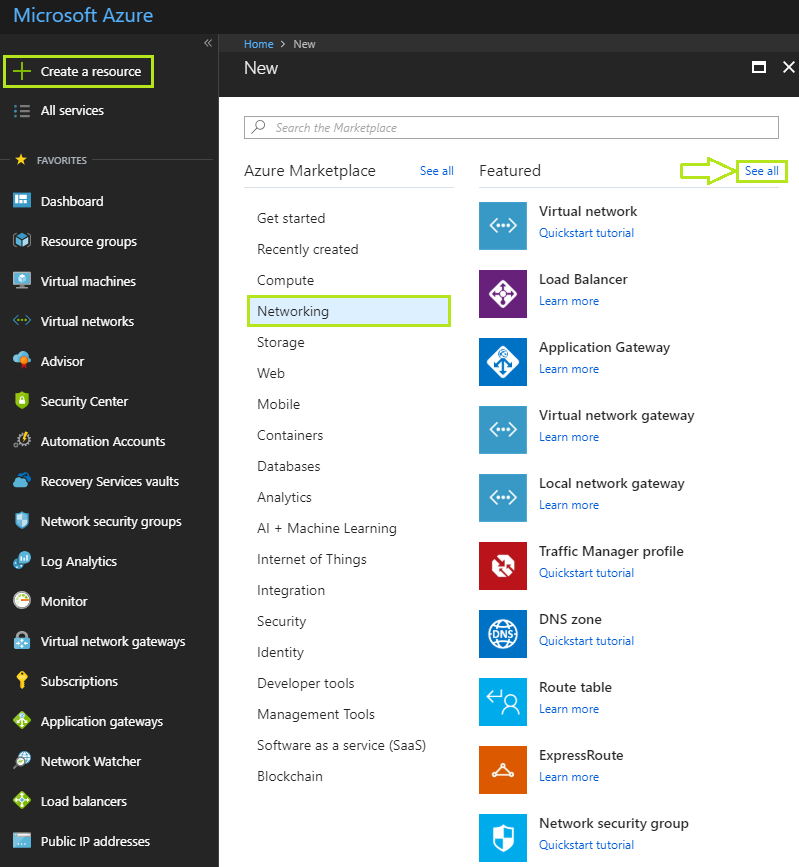Select the Databases category
The width and height of the screenshot is (799, 867).
[289, 466]
